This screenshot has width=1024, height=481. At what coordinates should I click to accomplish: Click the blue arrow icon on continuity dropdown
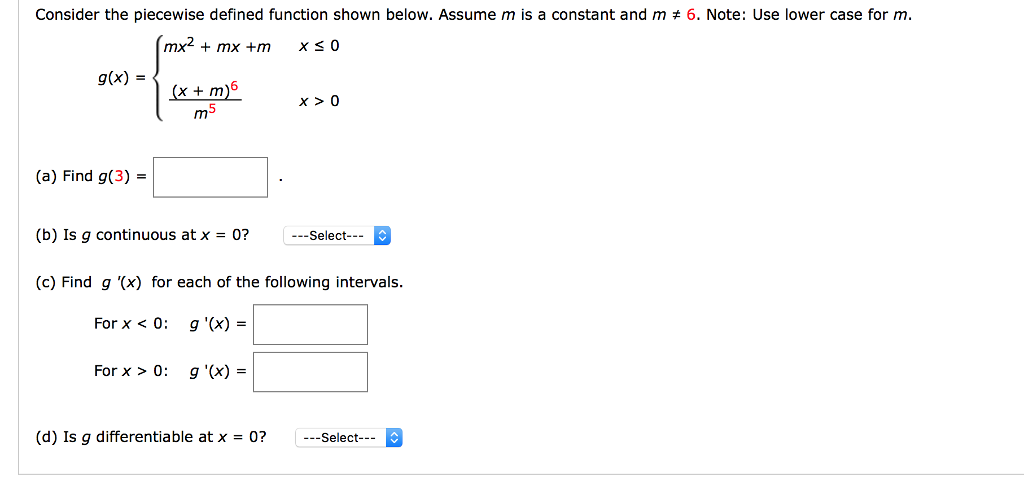pos(383,236)
